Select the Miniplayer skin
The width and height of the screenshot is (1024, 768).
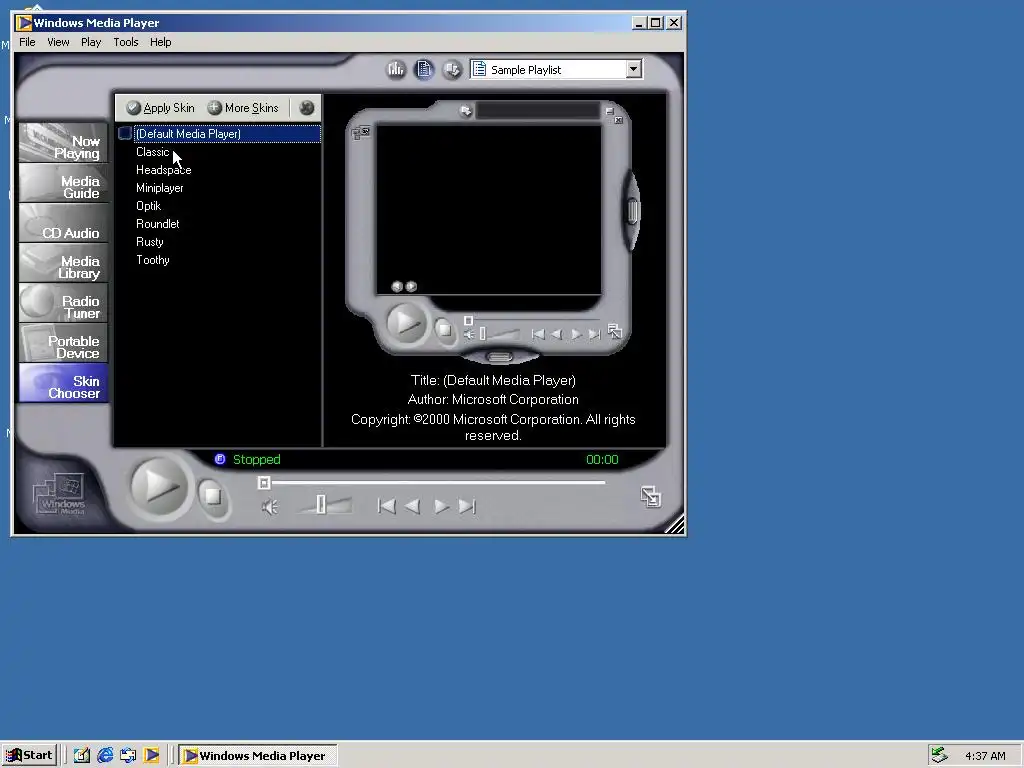click(159, 188)
